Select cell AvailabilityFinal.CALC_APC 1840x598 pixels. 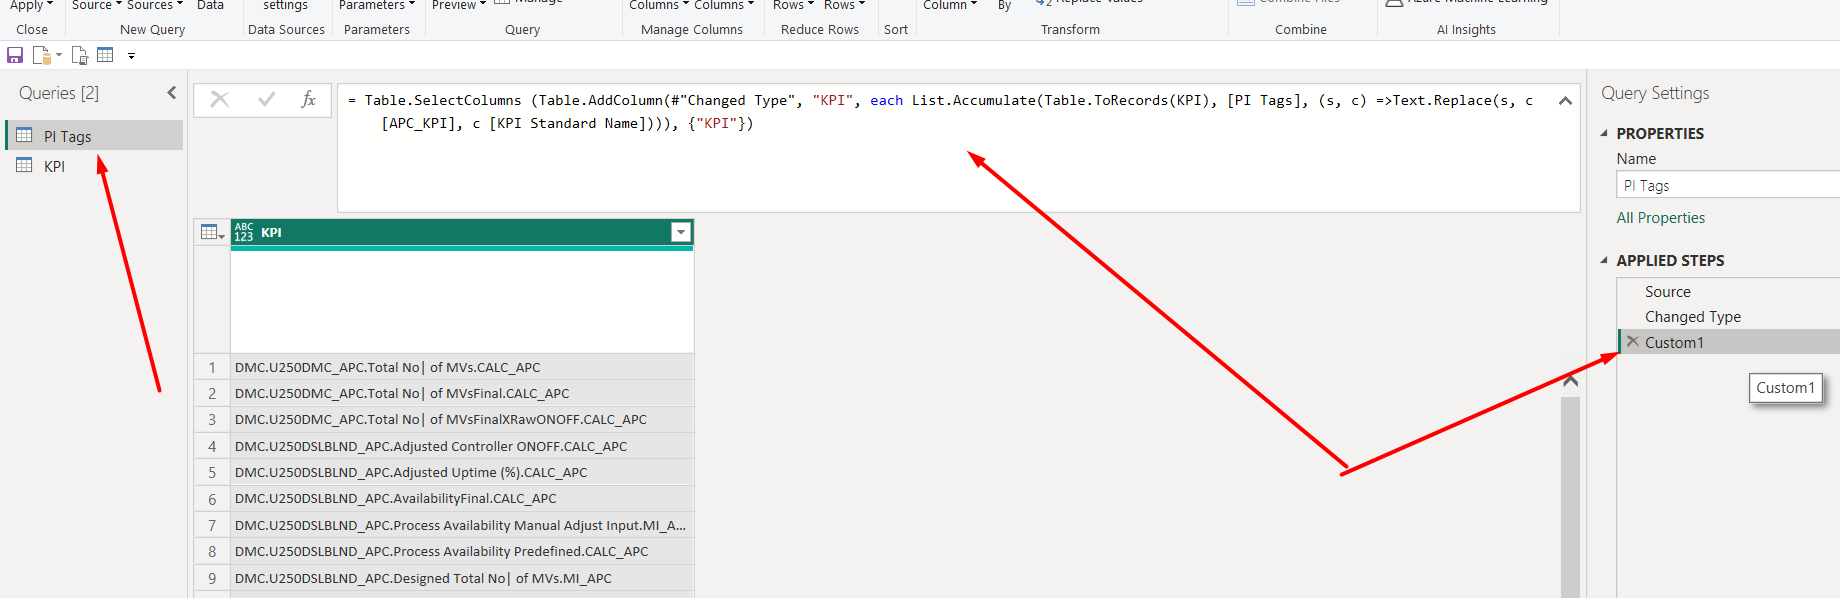(462, 498)
